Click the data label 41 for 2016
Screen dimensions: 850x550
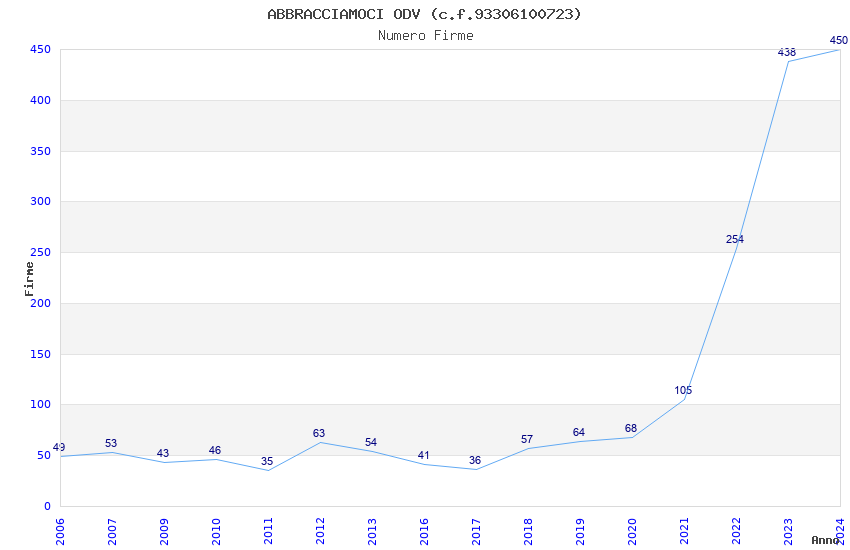point(423,456)
